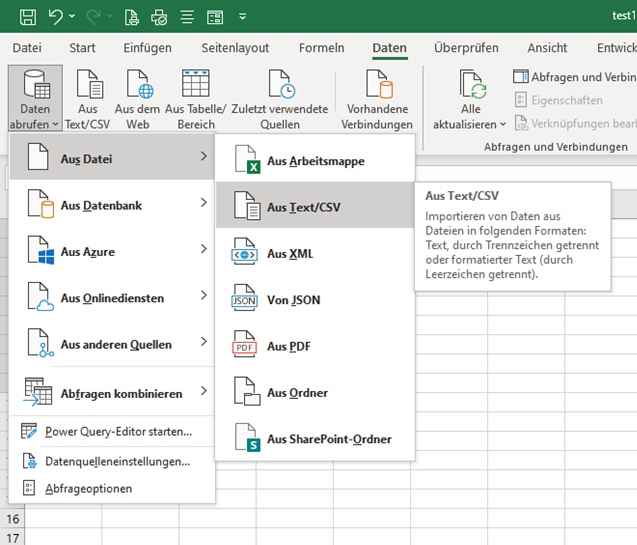Click Power Query-Editor starten
The height and width of the screenshot is (545, 637).
coord(112,431)
